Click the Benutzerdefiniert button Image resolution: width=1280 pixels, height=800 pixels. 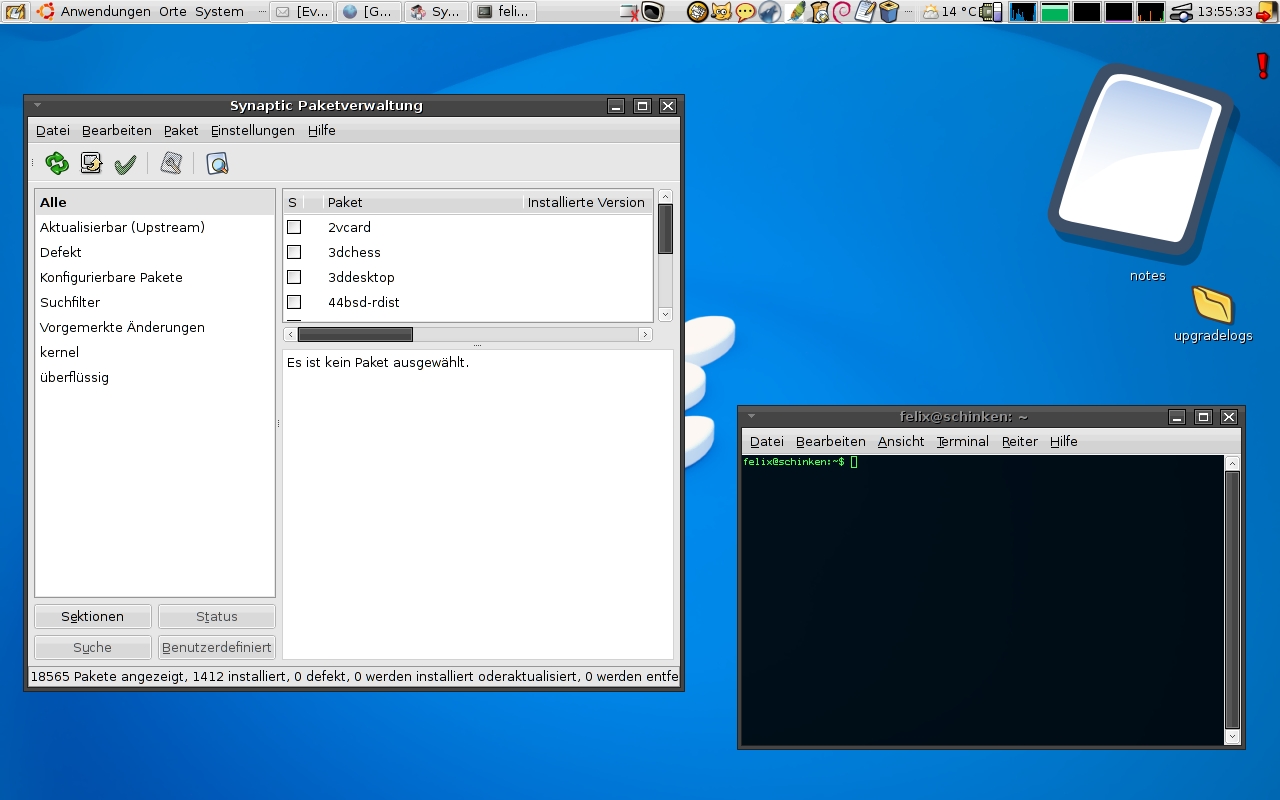click(x=217, y=648)
